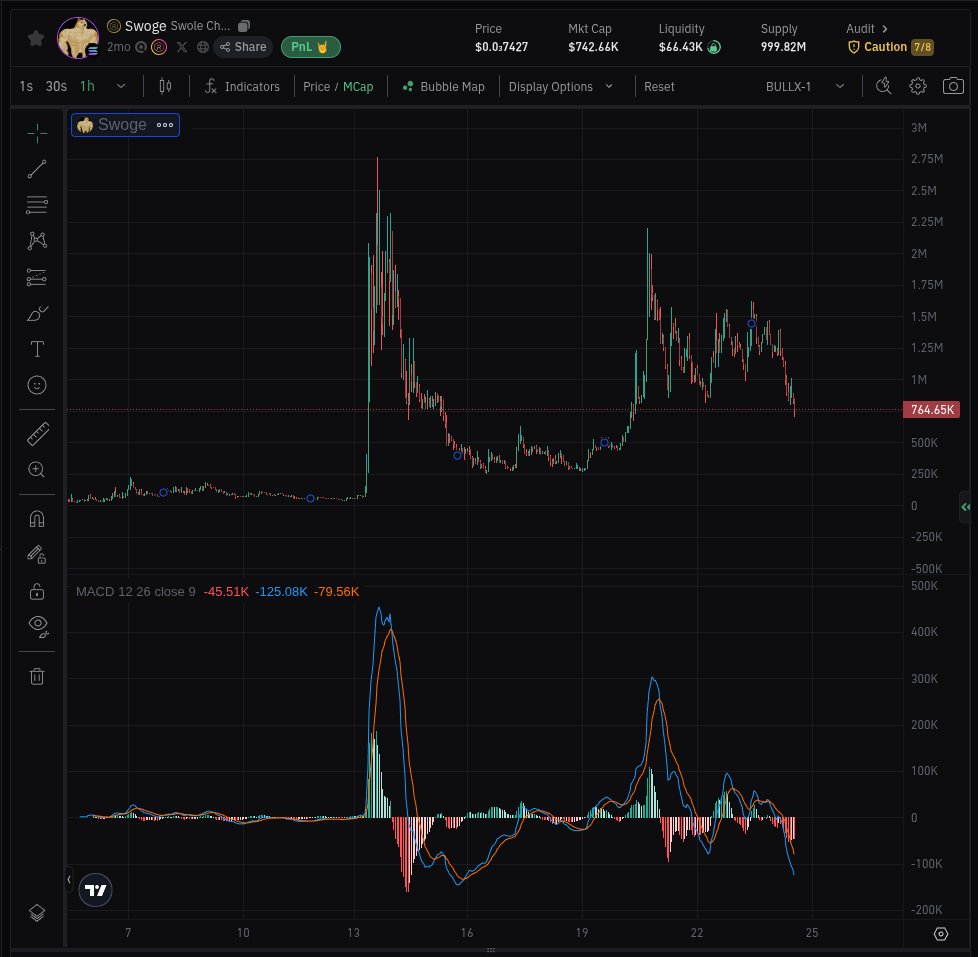Select the 30s timeframe
This screenshot has width=978, height=957.
click(x=56, y=86)
